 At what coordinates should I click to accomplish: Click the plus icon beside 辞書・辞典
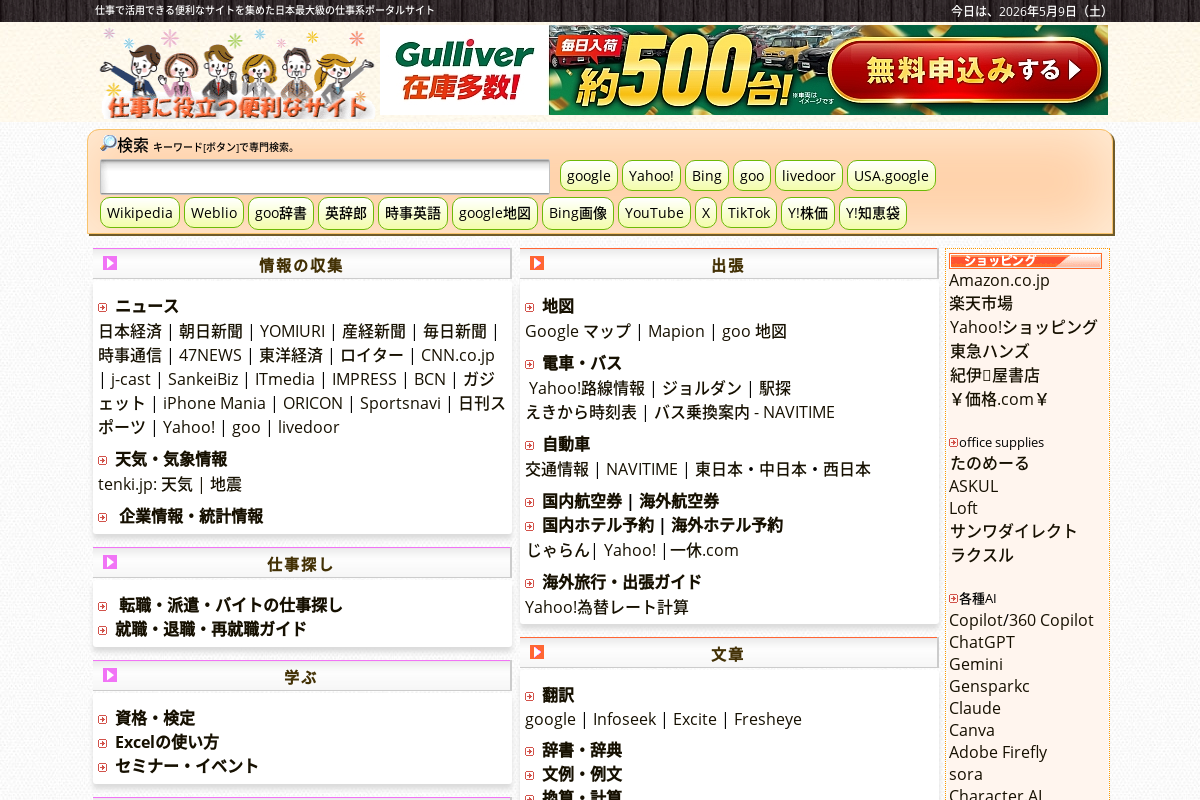(529, 752)
